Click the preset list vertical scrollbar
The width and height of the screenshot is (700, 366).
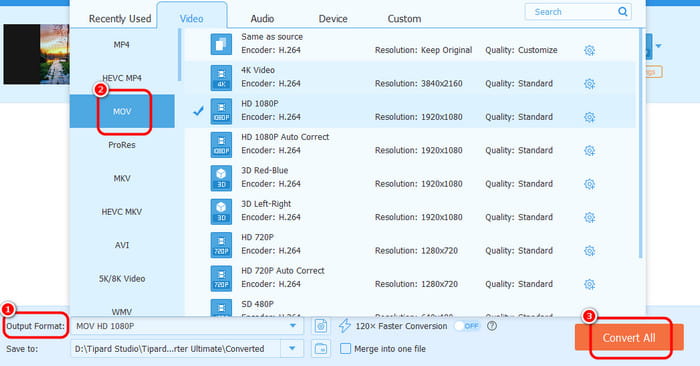click(640, 143)
